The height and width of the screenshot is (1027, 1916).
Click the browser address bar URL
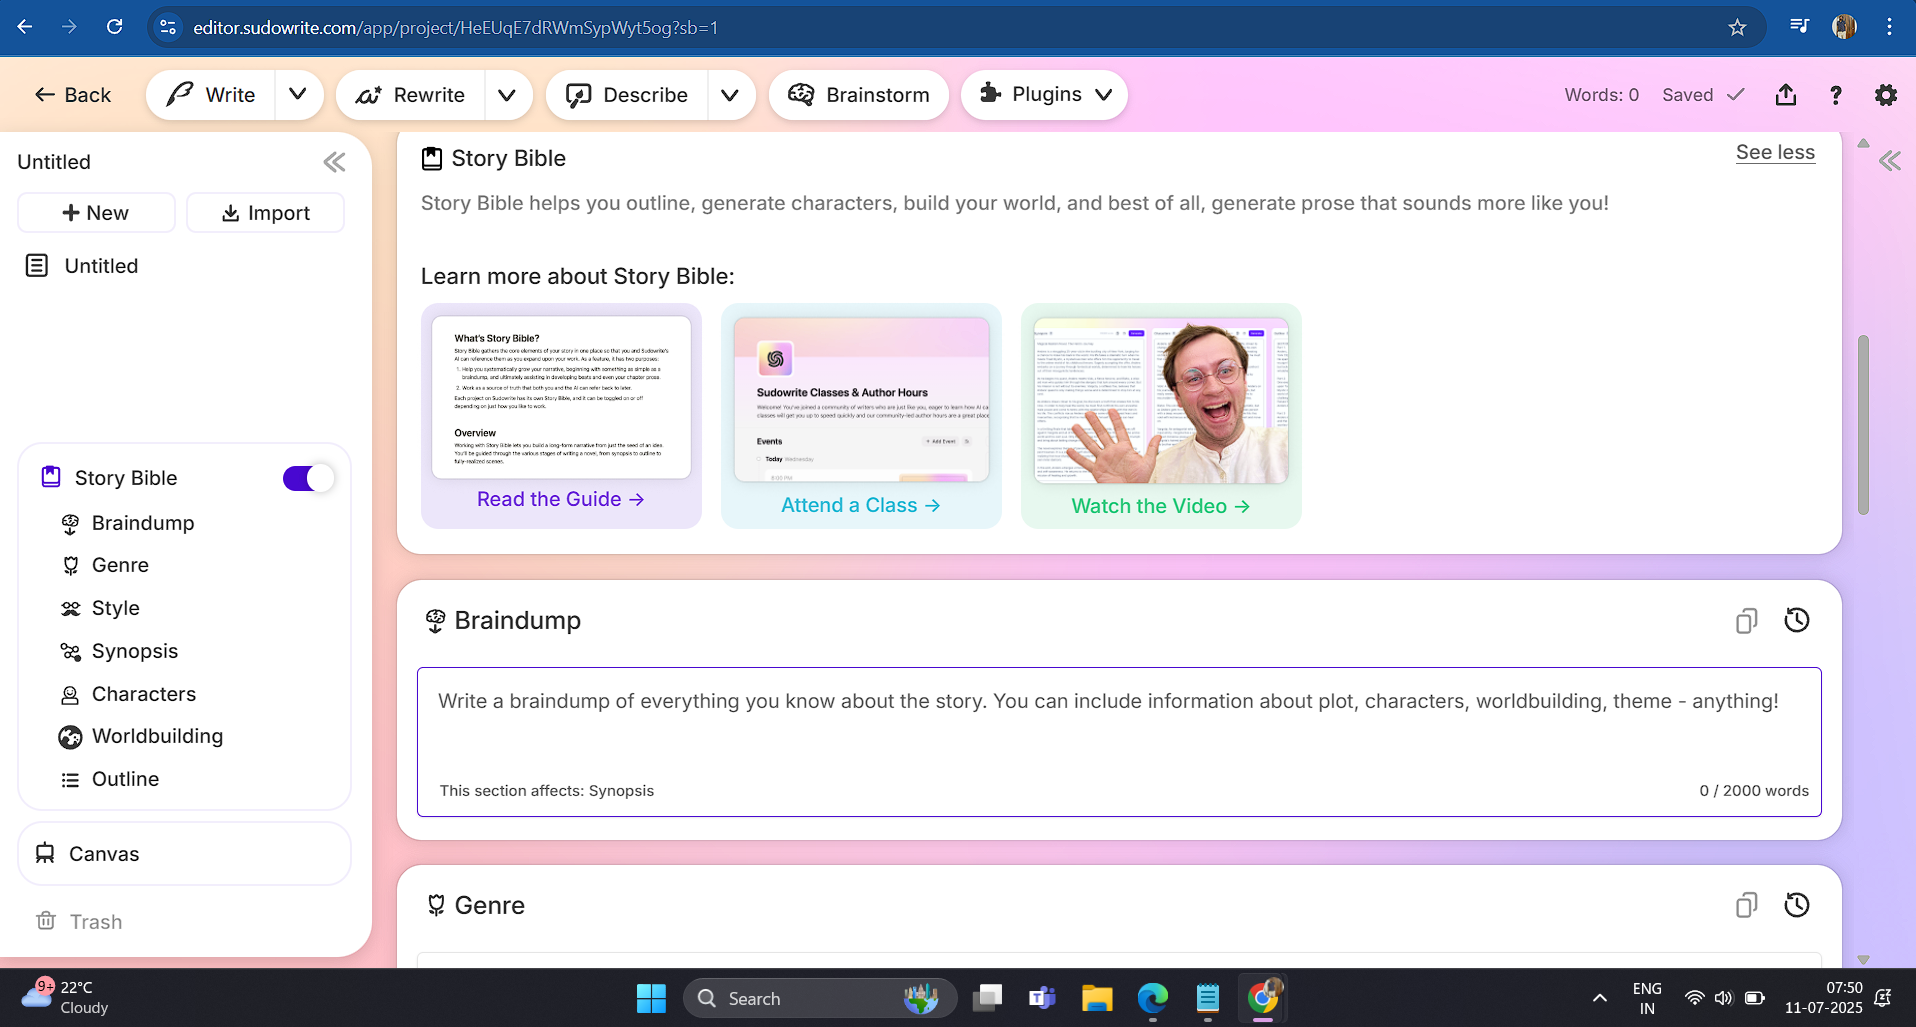[456, 27]
